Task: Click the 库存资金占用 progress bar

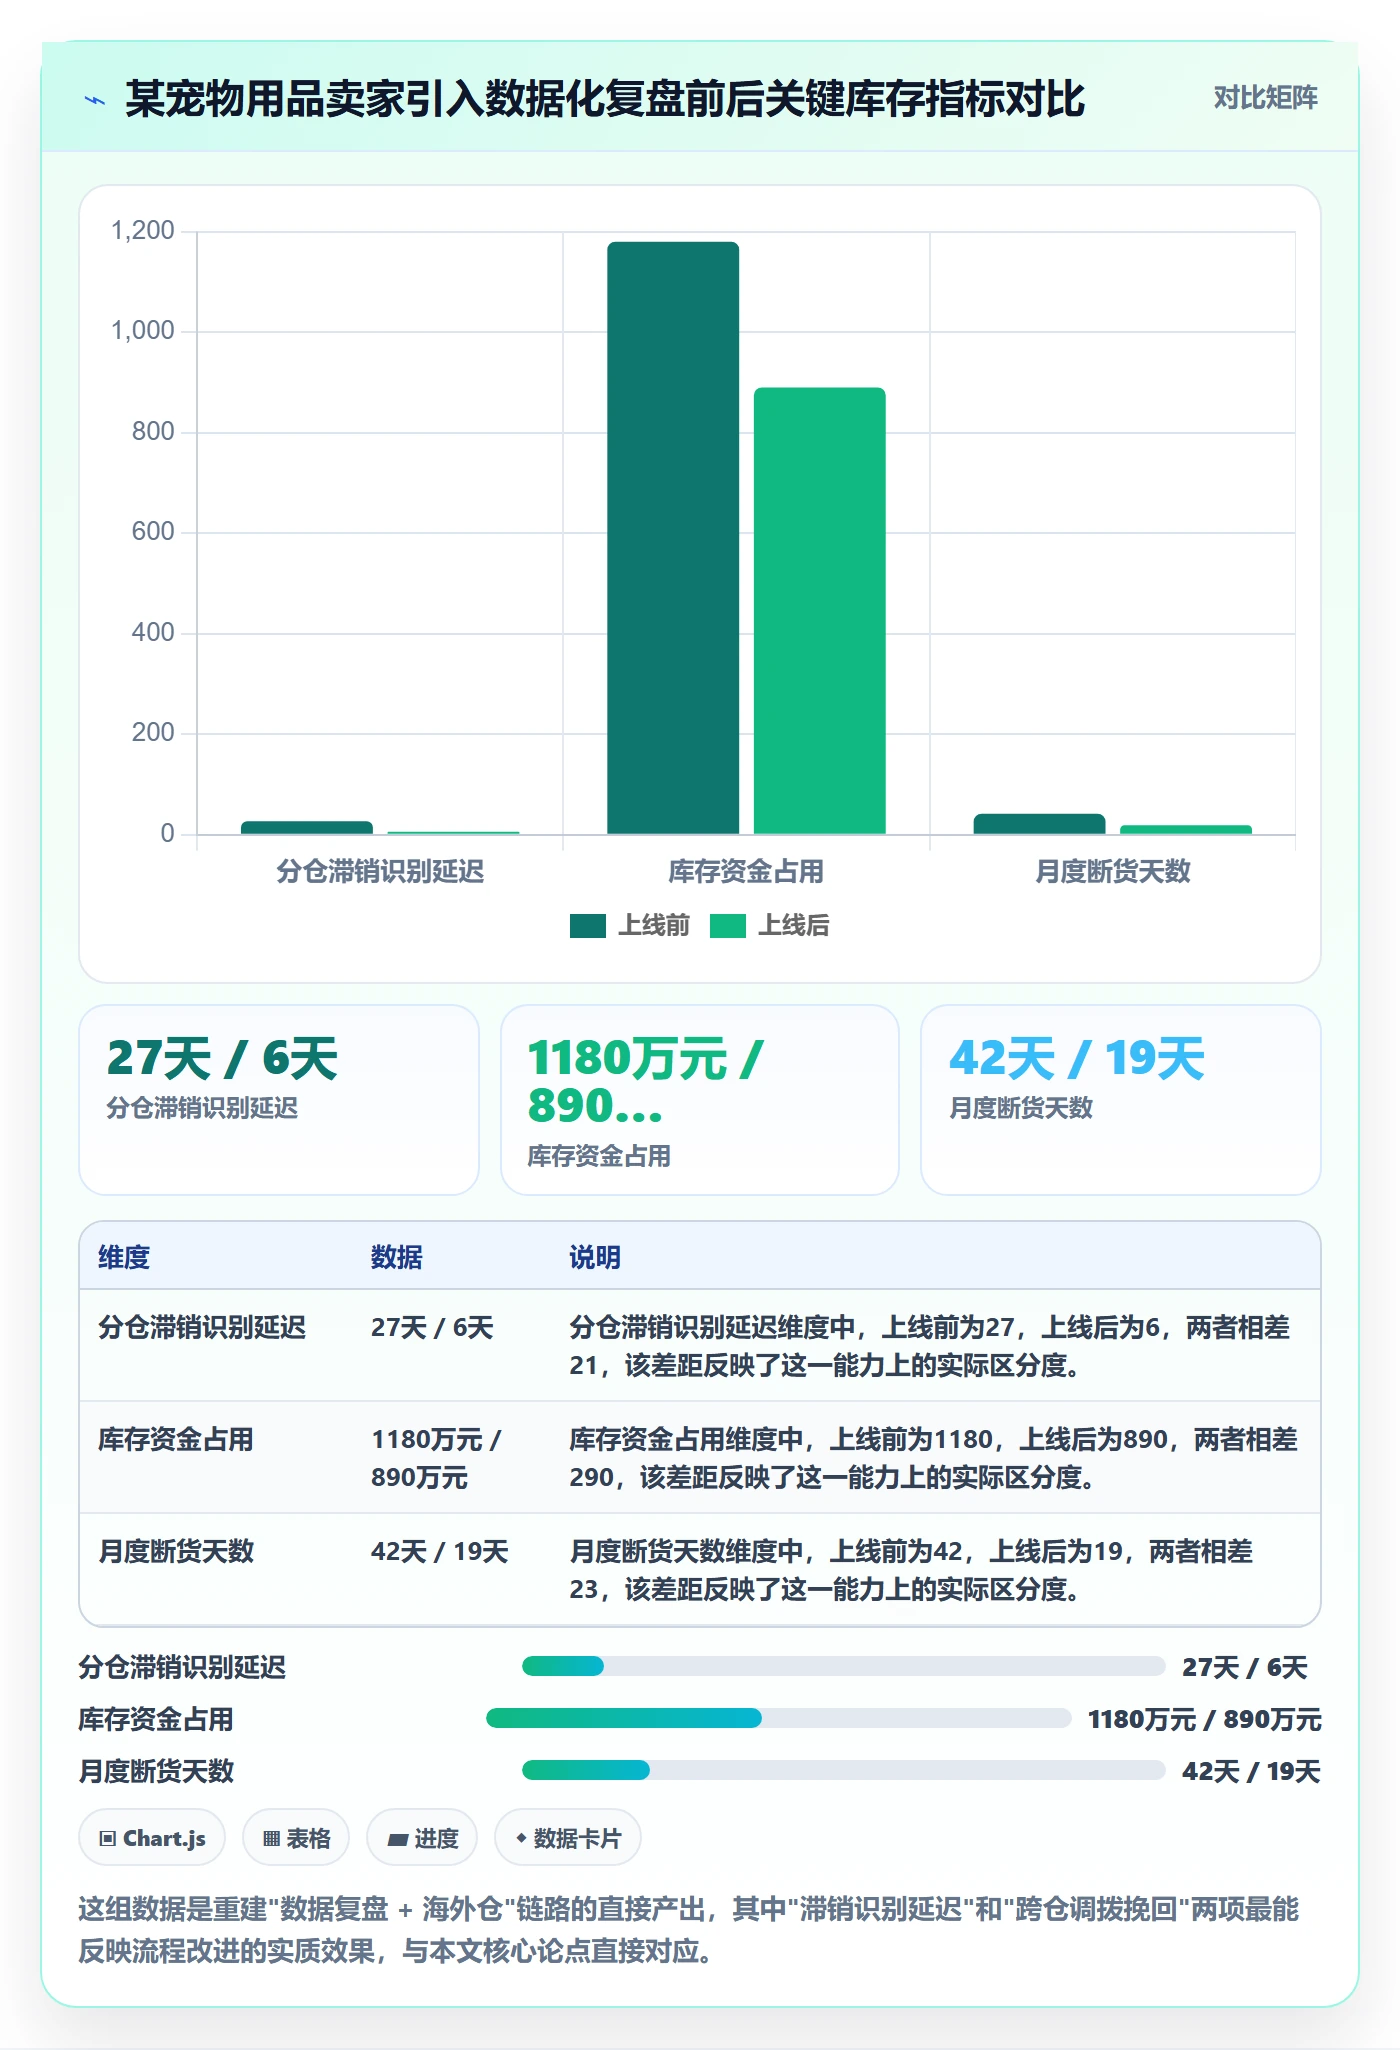Action: point(779,1718)
